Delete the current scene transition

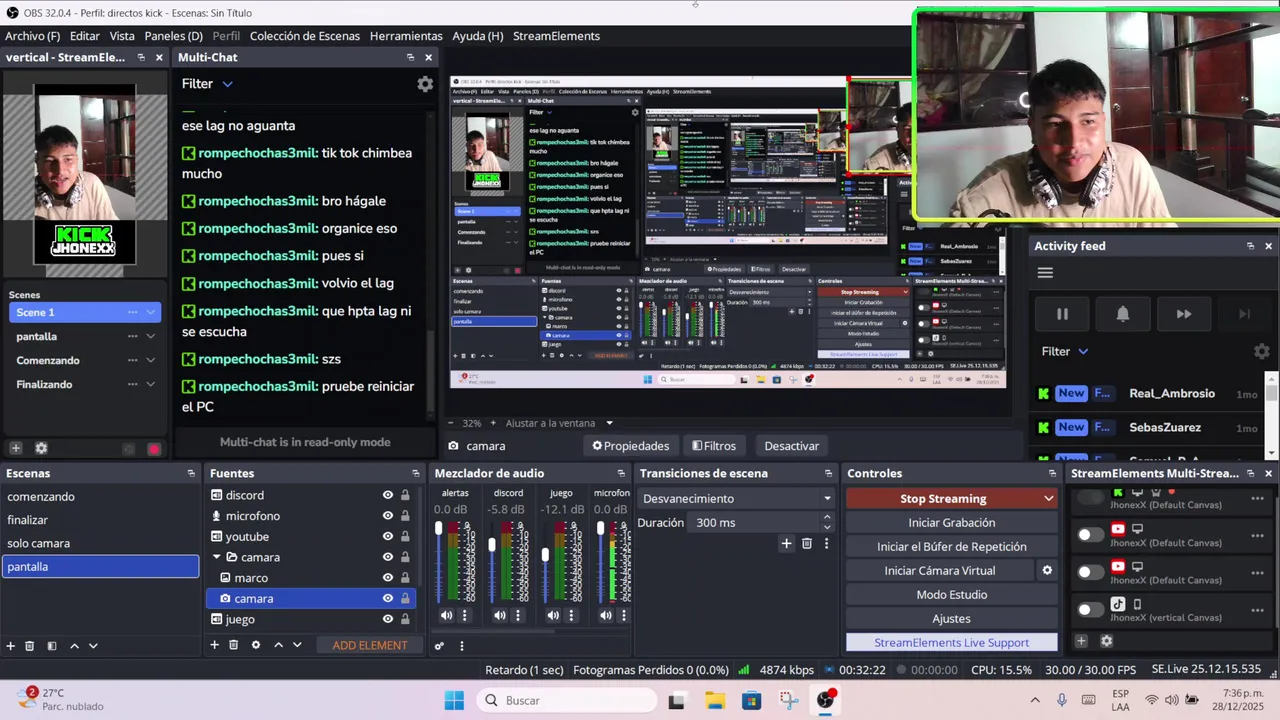[x=807, y=543]
